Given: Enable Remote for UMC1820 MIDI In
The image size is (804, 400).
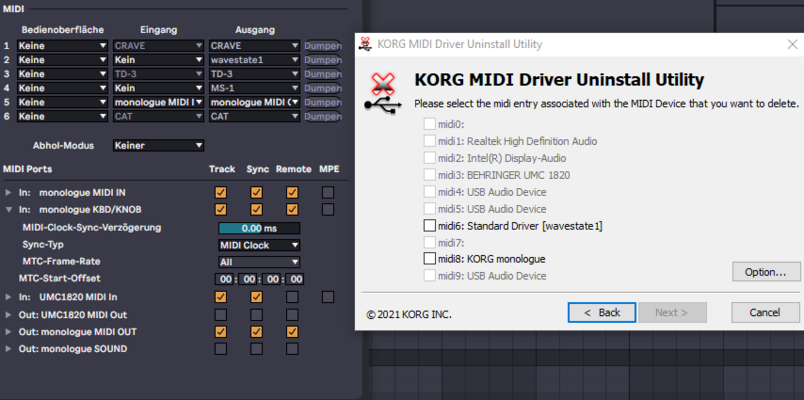Looking at the screenshot, I should tap(292, 297).
